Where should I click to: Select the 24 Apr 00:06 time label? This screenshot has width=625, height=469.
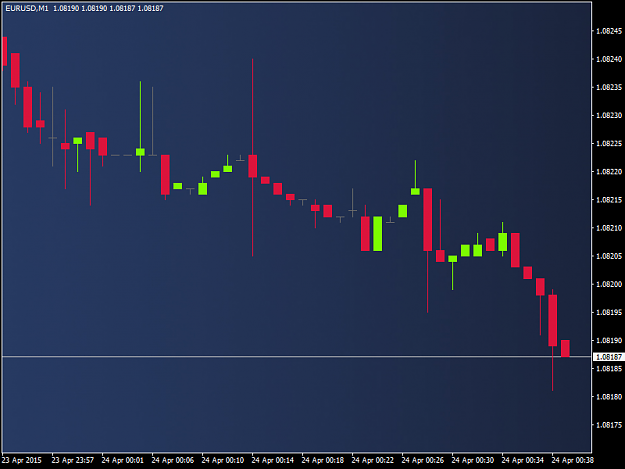173,460
